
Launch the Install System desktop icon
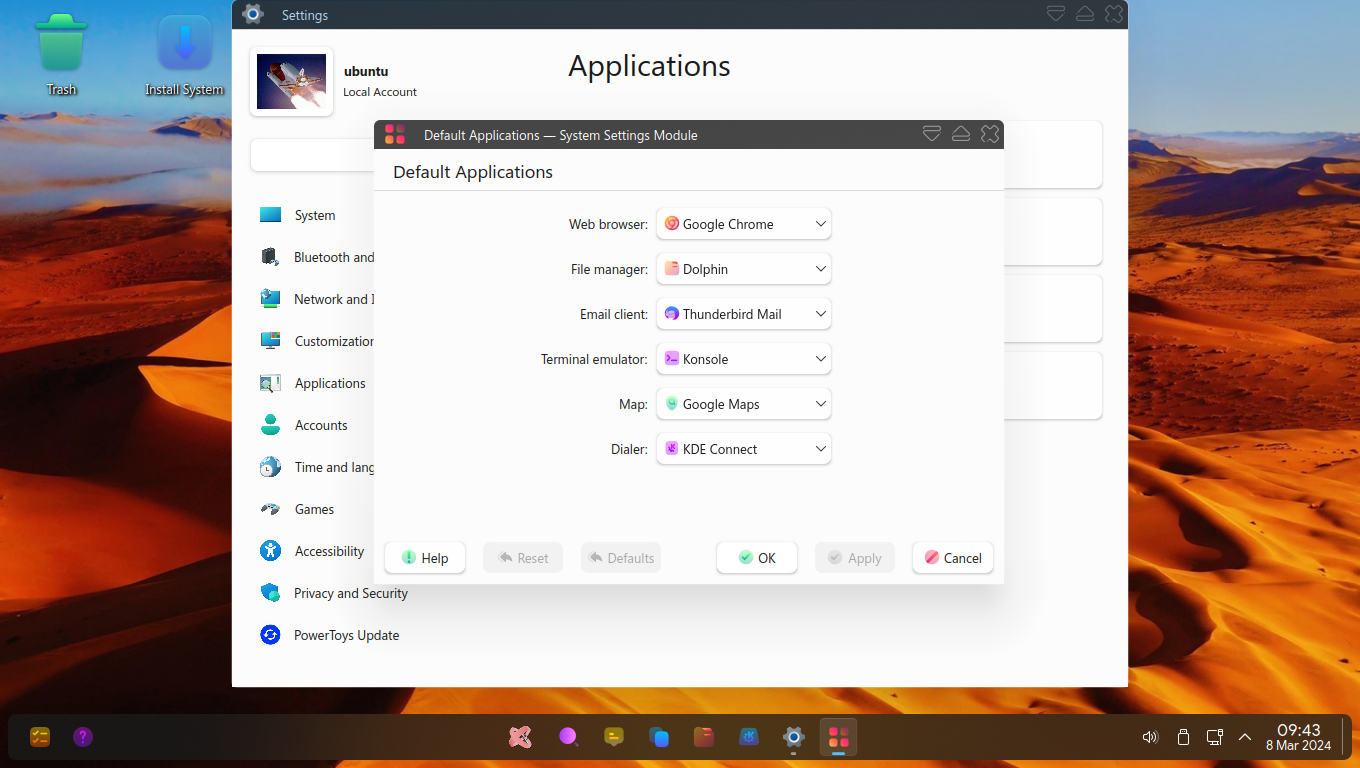(x=184, y=43)
